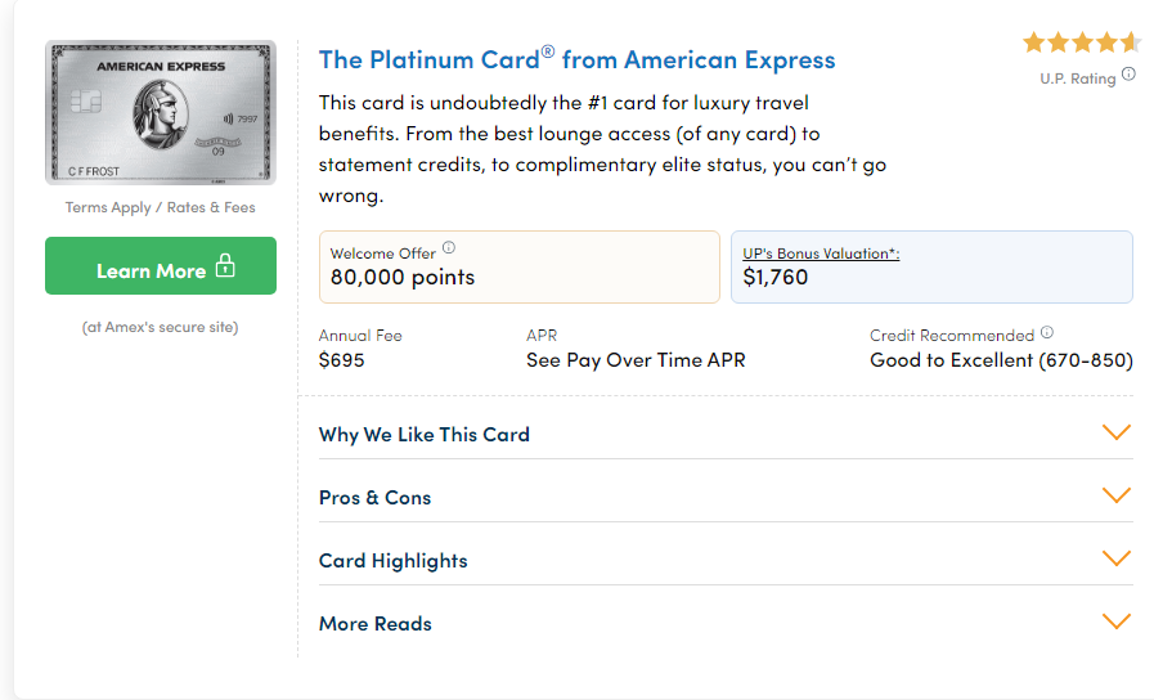
Task: Select the More Reads heading
Action: click(375, 623)
